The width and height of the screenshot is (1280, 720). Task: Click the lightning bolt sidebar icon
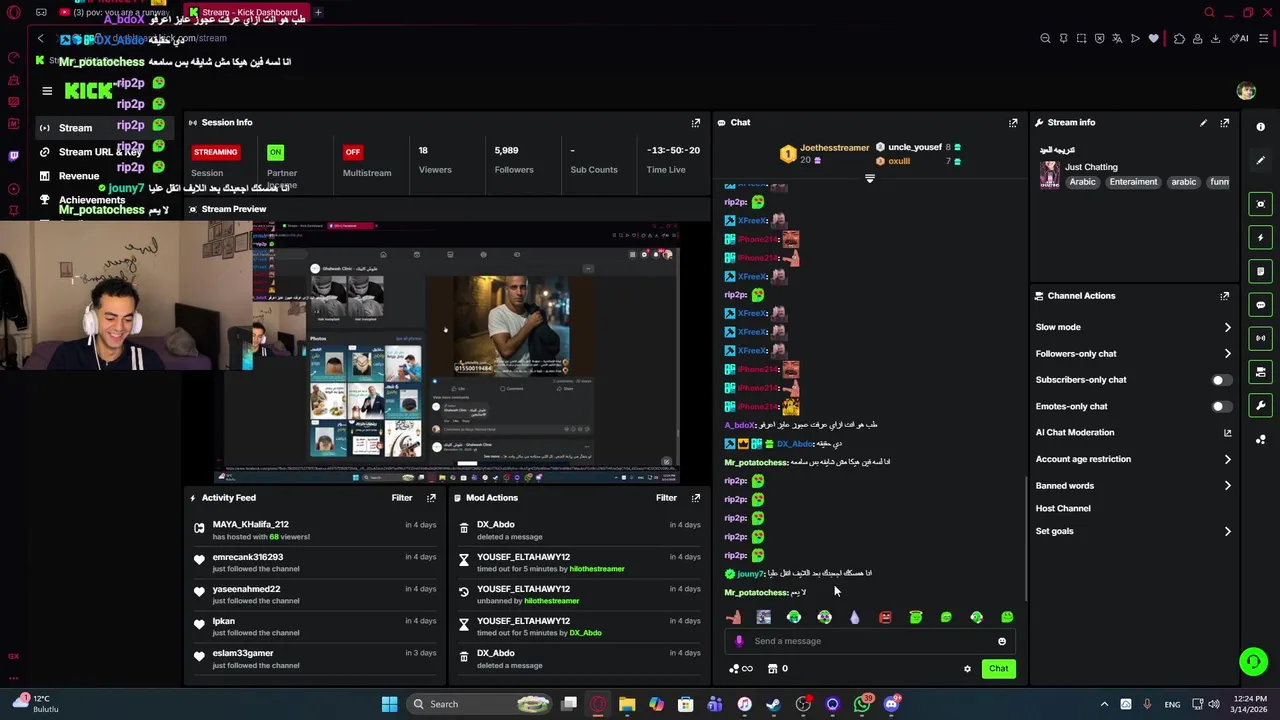1261,238
